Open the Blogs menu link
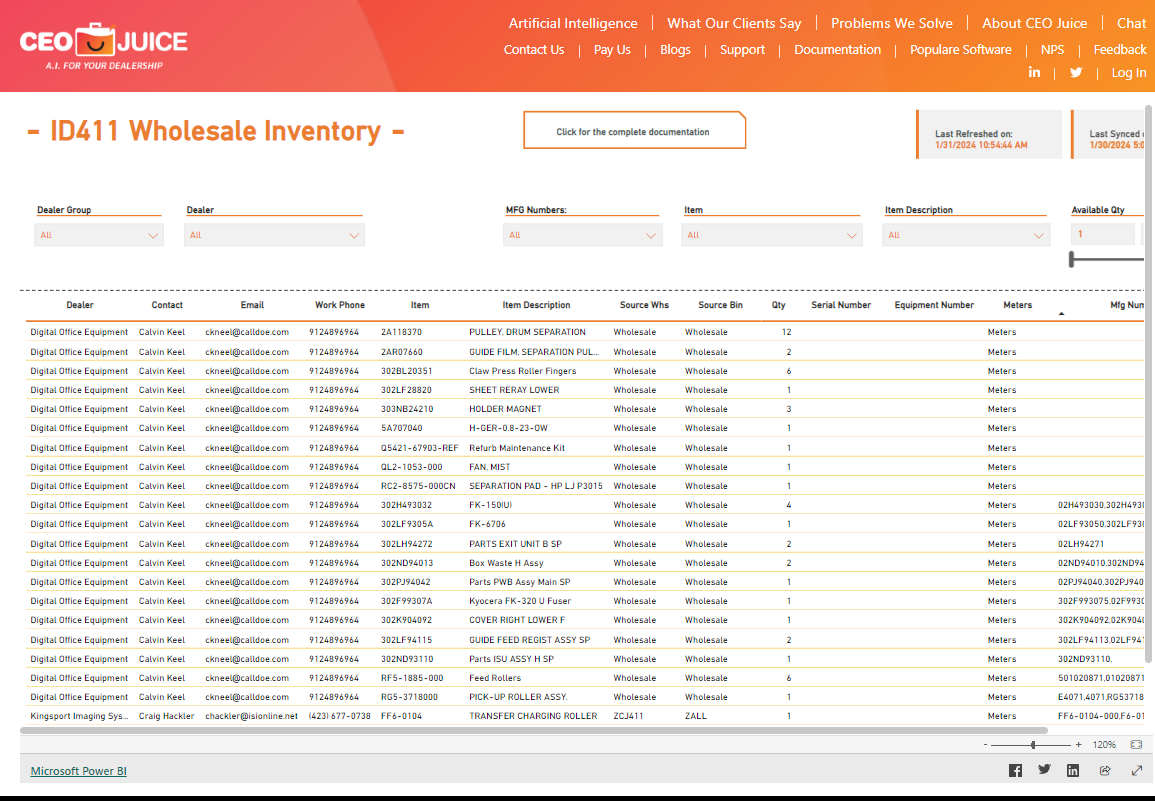The width and height of the screenshot is (1155, 801). [675, 49]
